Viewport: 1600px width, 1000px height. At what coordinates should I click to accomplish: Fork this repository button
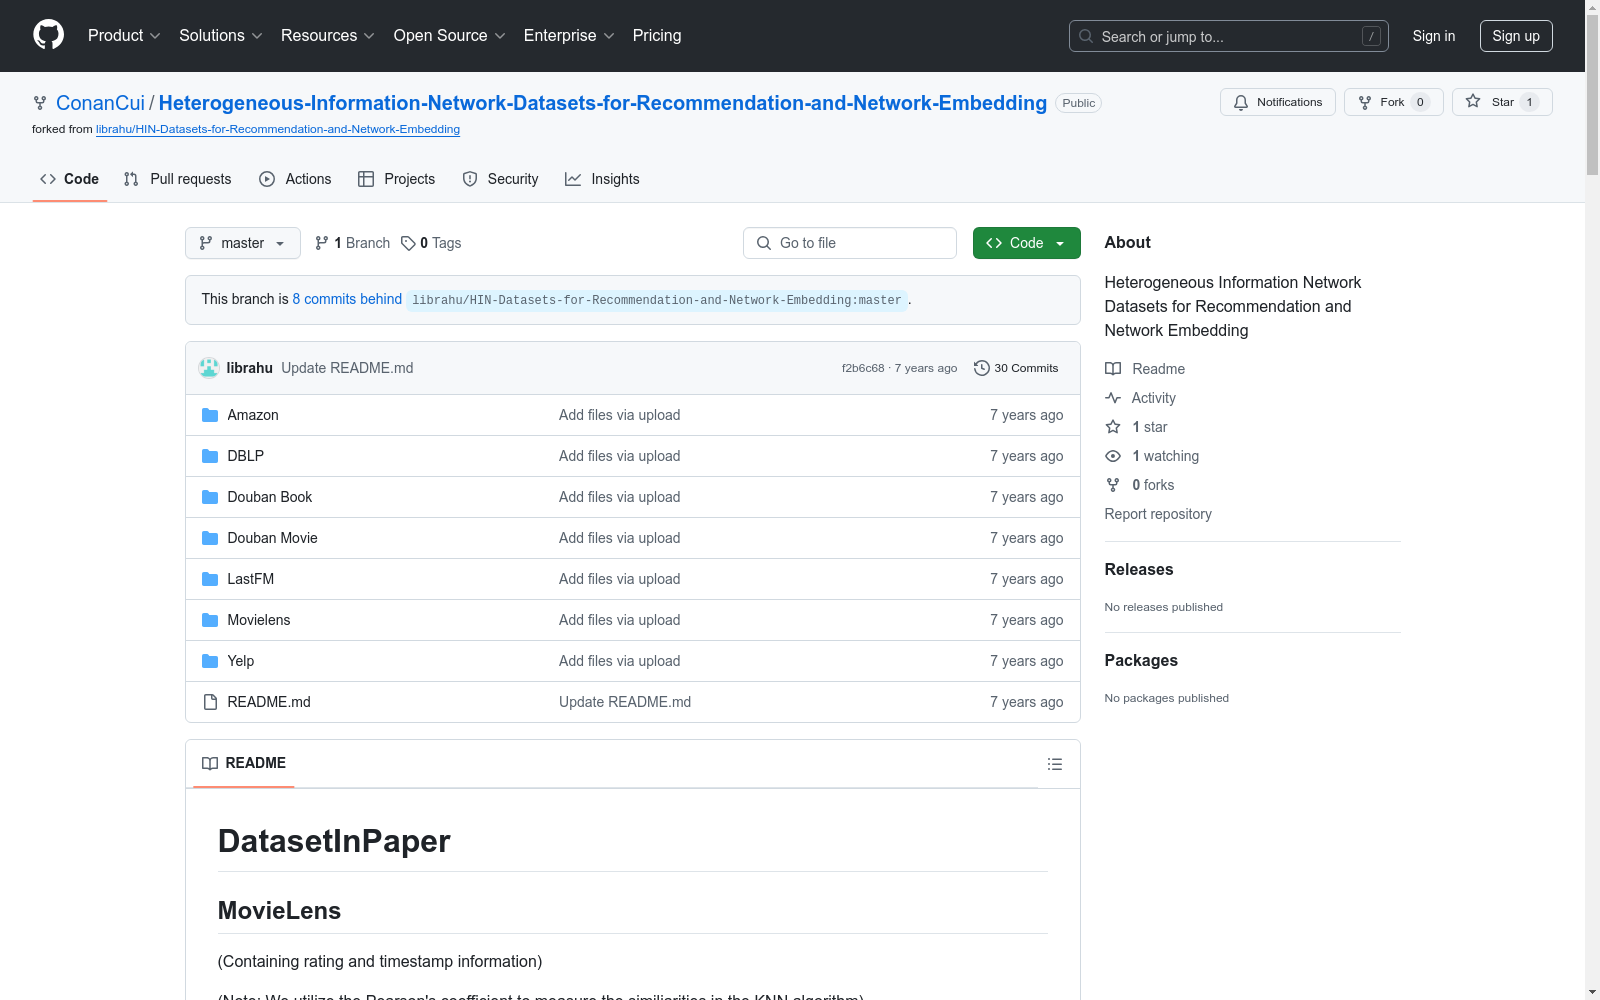1394,102
